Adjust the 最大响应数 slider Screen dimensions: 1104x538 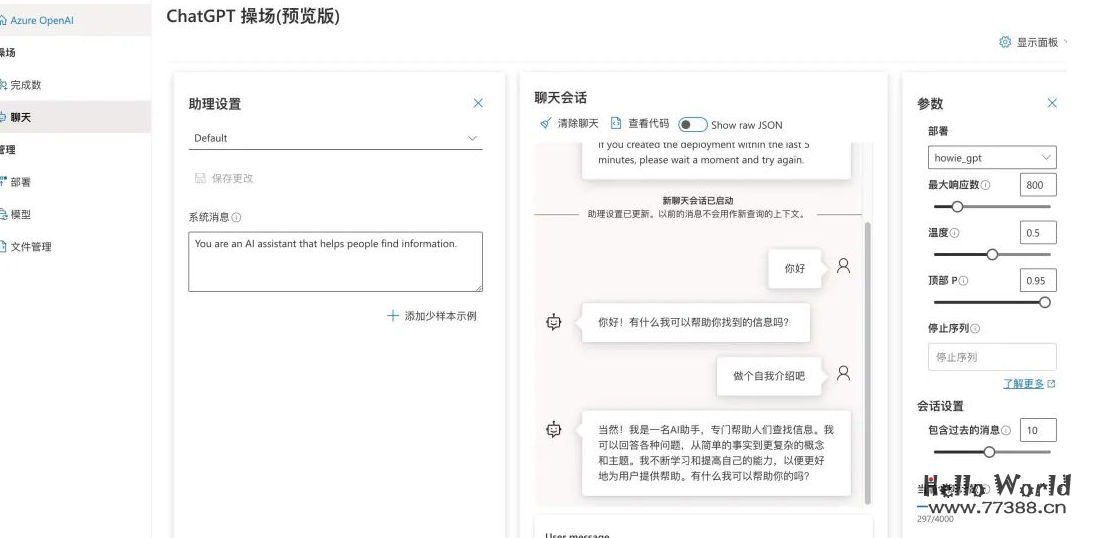tap(992, 207)
